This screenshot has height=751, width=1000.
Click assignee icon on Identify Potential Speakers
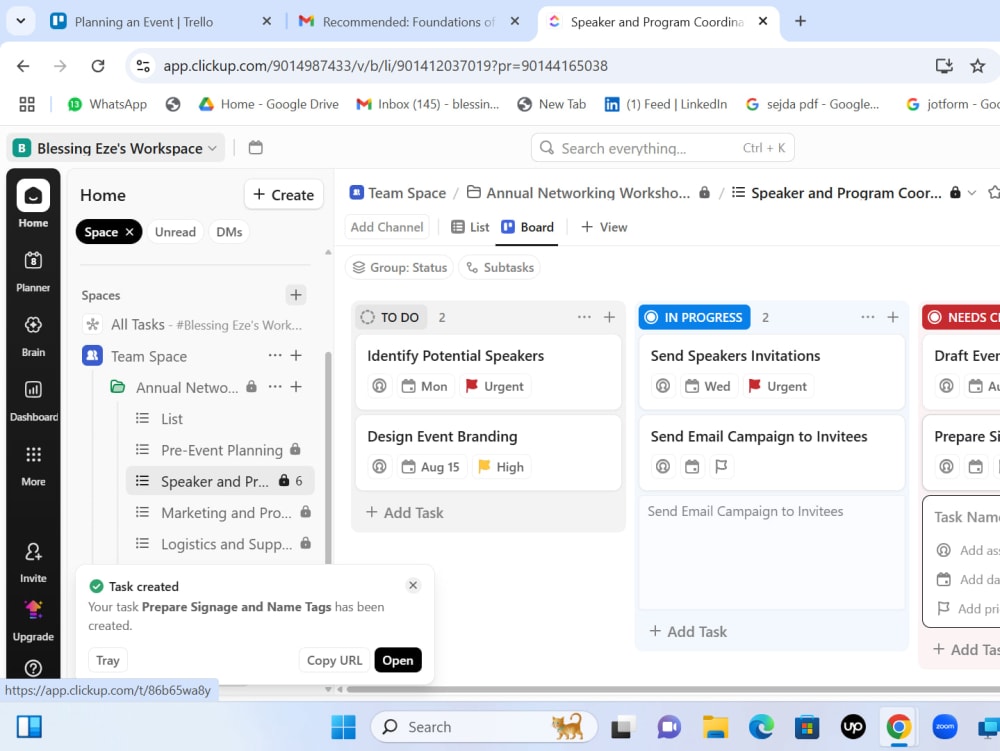(379, 386)
